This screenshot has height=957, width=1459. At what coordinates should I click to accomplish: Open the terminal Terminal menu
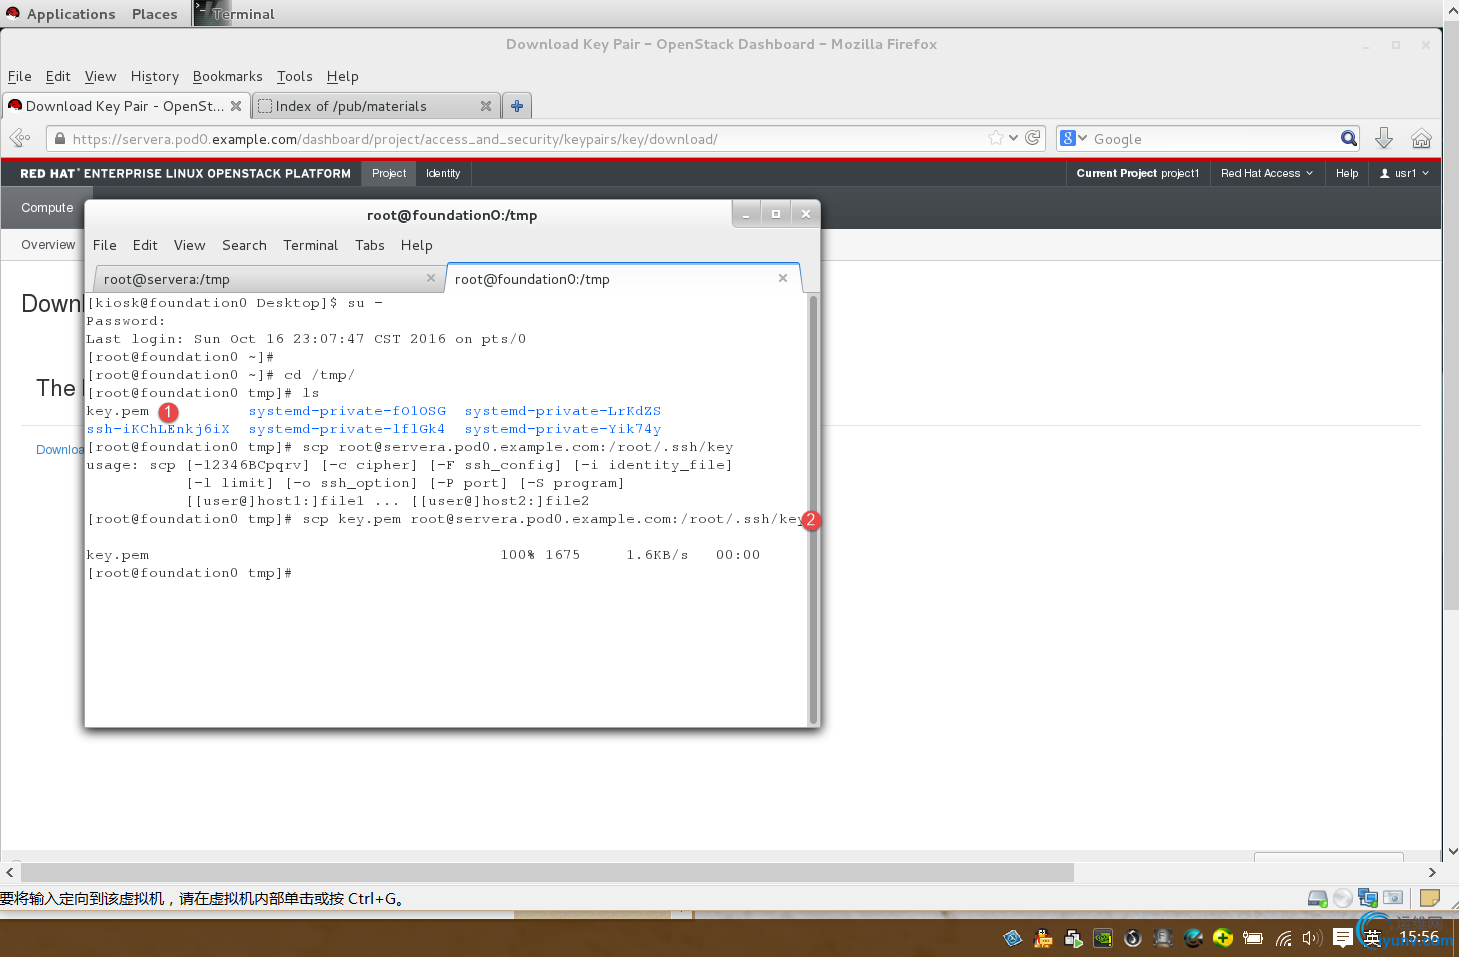point(310,245)
